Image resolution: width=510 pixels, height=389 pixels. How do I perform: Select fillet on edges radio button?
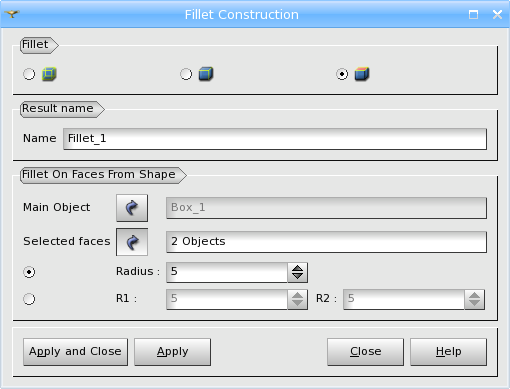[186, 74]
